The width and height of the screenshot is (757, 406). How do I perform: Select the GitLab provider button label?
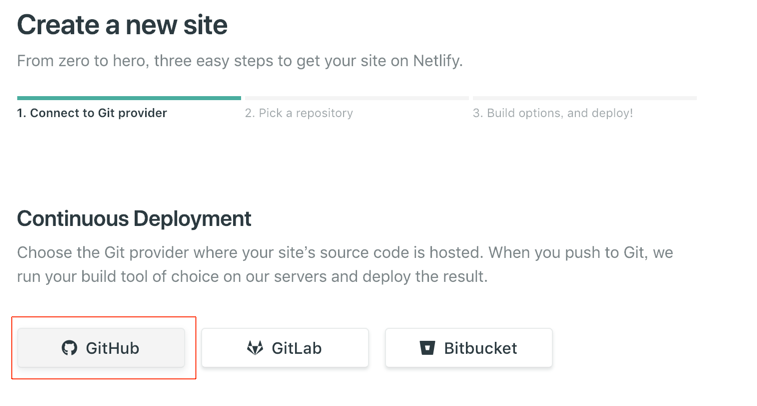click(296, 348)
